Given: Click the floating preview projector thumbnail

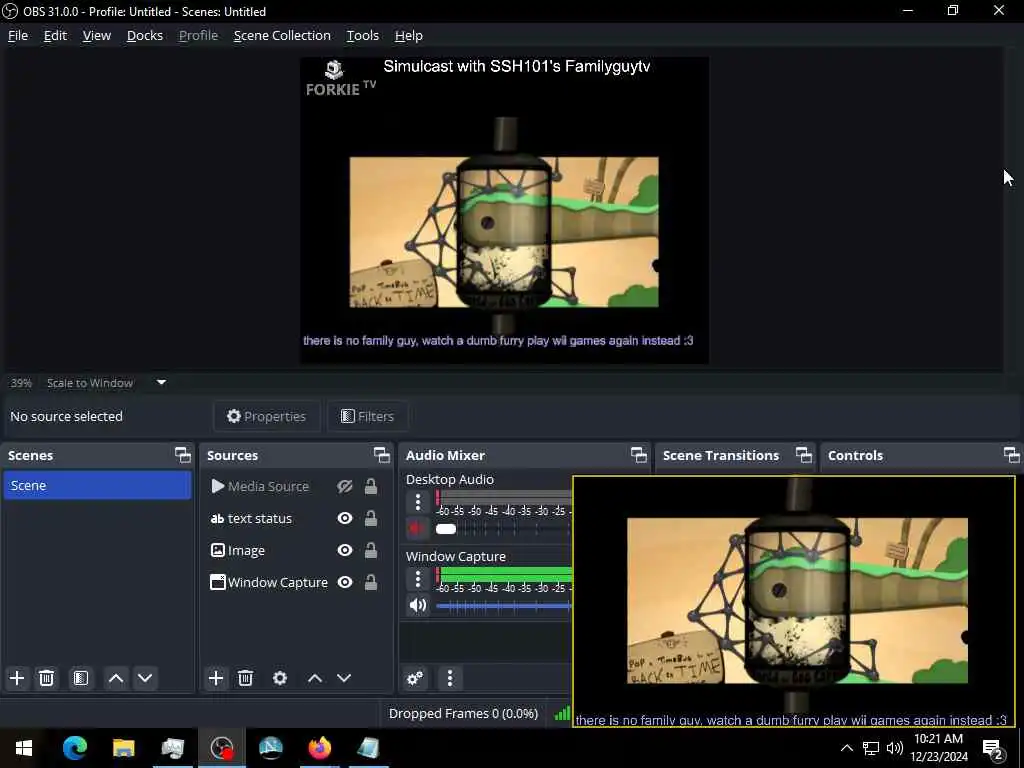Looking at the screenshot, I should (793, 601).
